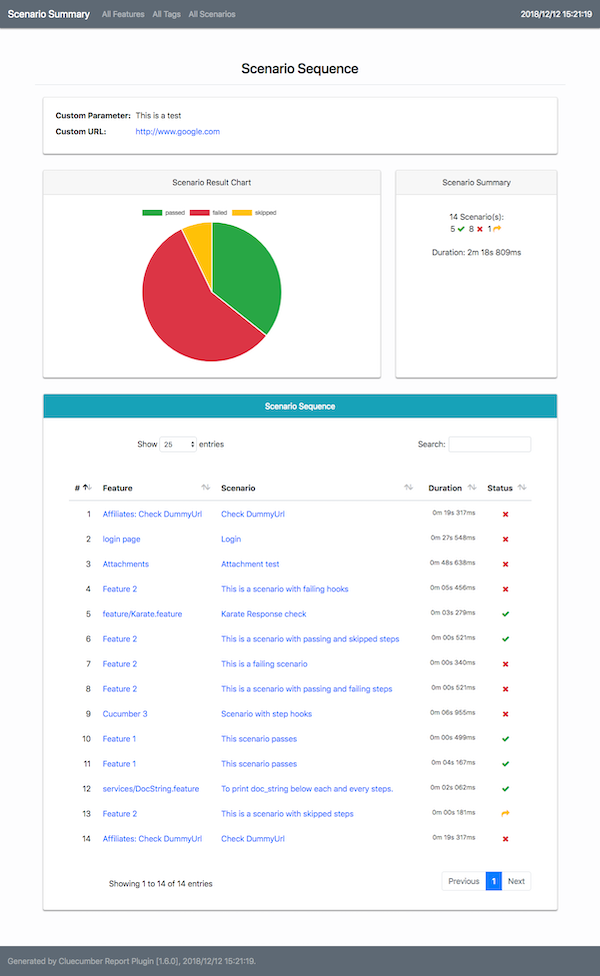Click passed status icon for row 11

point(505,764)
